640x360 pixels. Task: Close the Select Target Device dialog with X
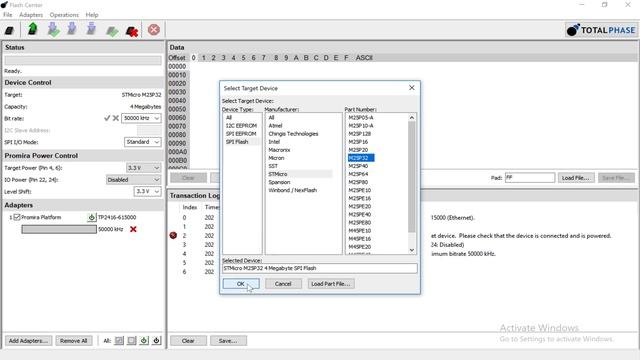tap(411, 88)
